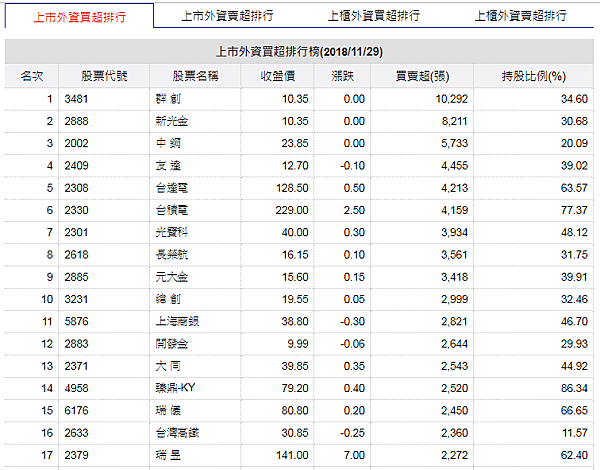
Task: Click stock name 新光金
Action: pos(172,121)
